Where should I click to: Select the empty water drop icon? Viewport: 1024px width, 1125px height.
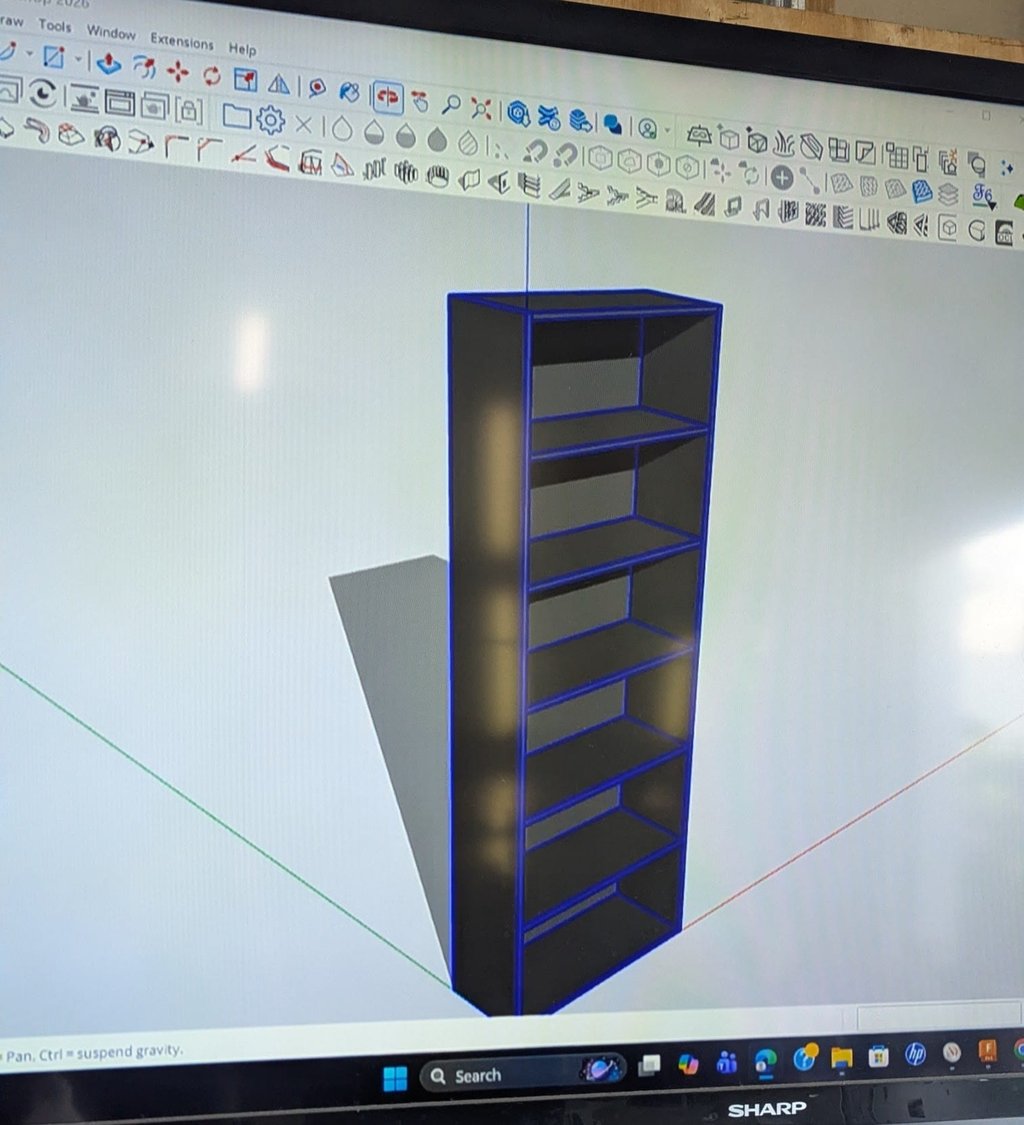[x=342, y=129]
